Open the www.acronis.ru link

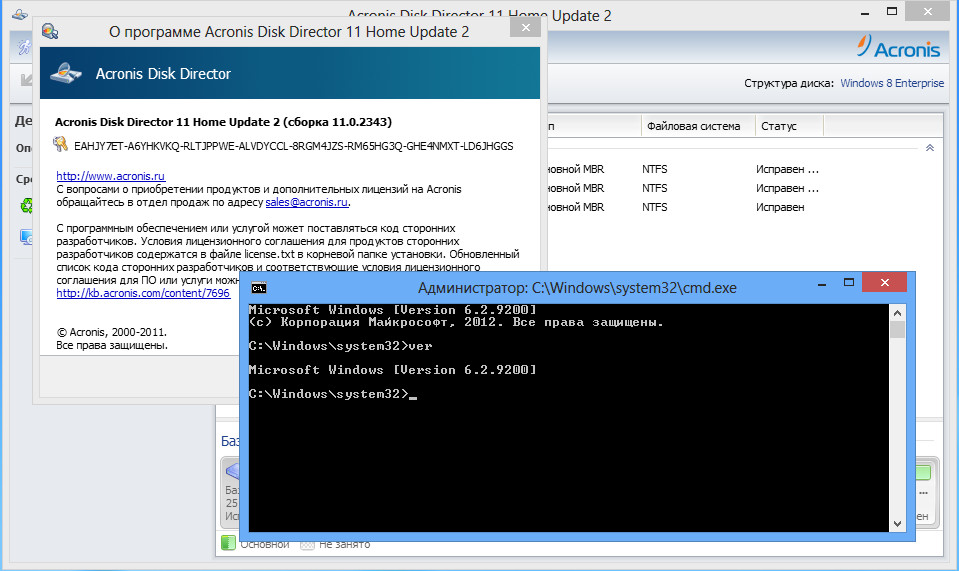click(96, 176)
